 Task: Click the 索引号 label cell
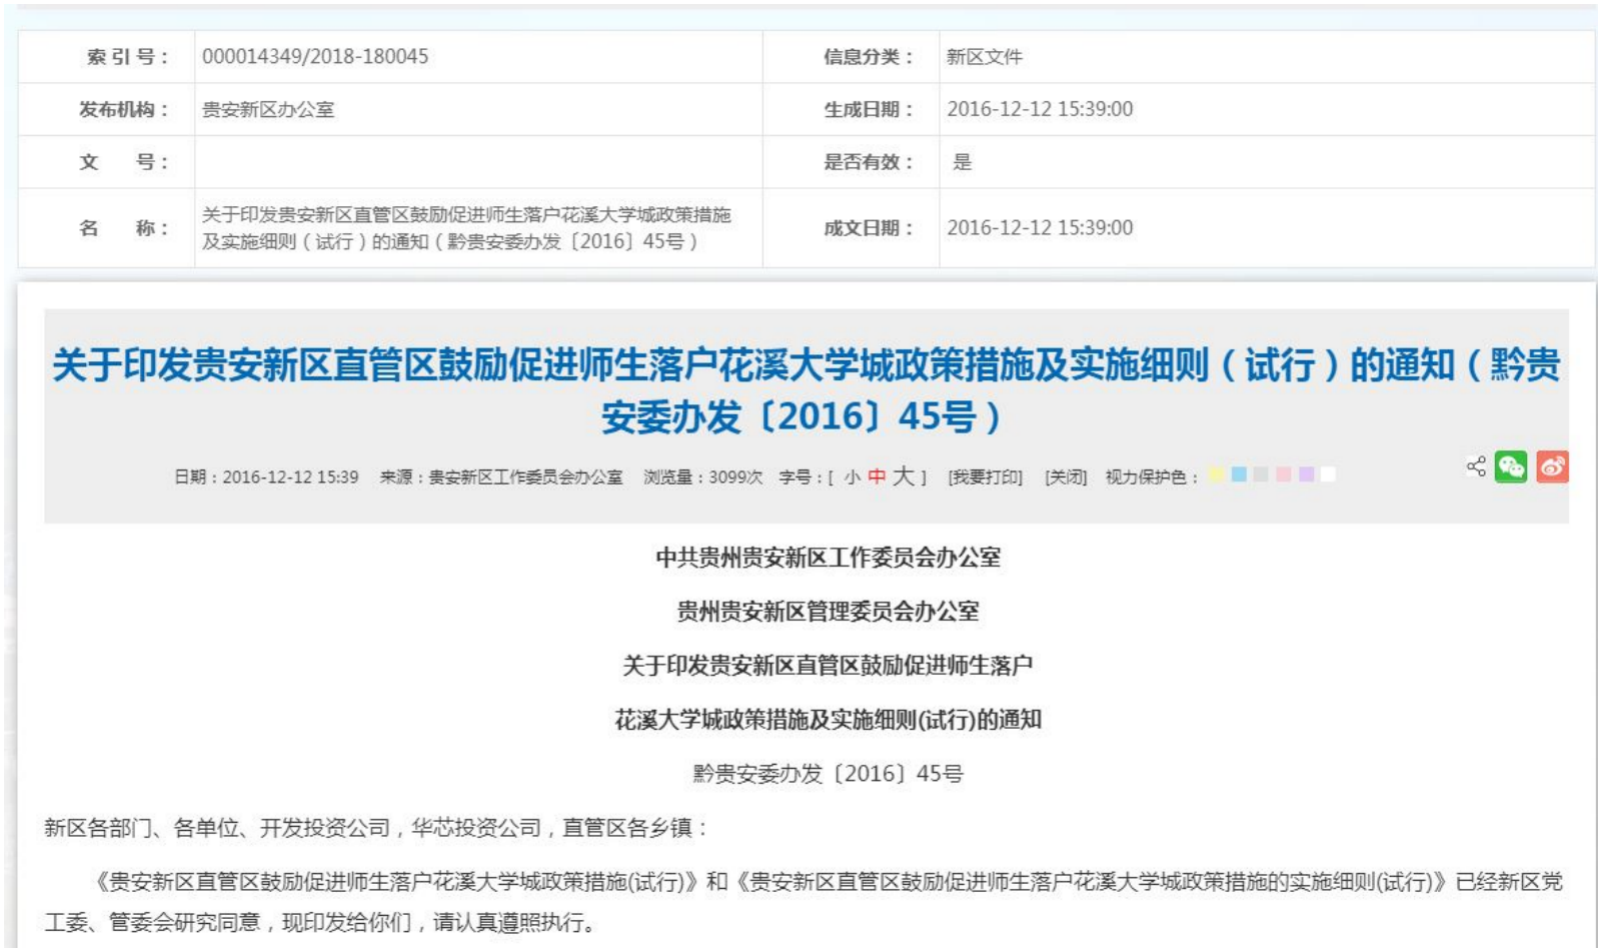pos(106,57)
